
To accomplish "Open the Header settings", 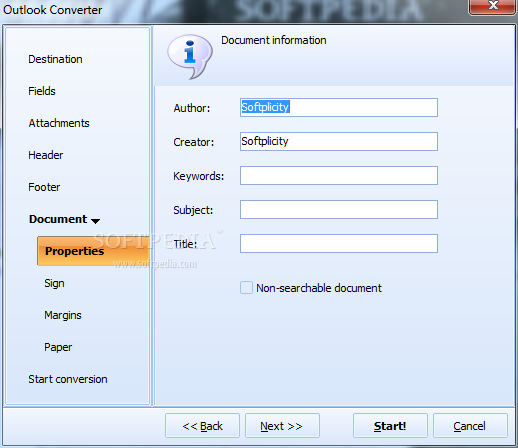I will [x=45, y=155].
